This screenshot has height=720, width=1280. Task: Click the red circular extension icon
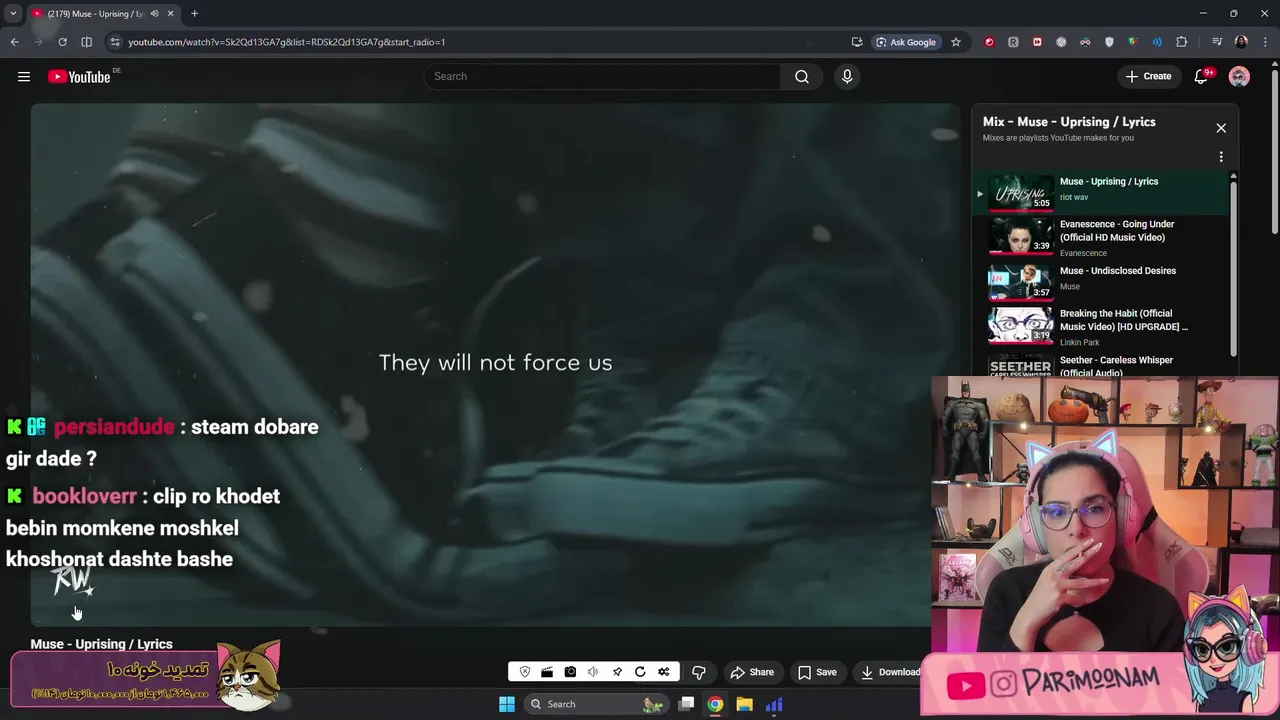(989, 42)
